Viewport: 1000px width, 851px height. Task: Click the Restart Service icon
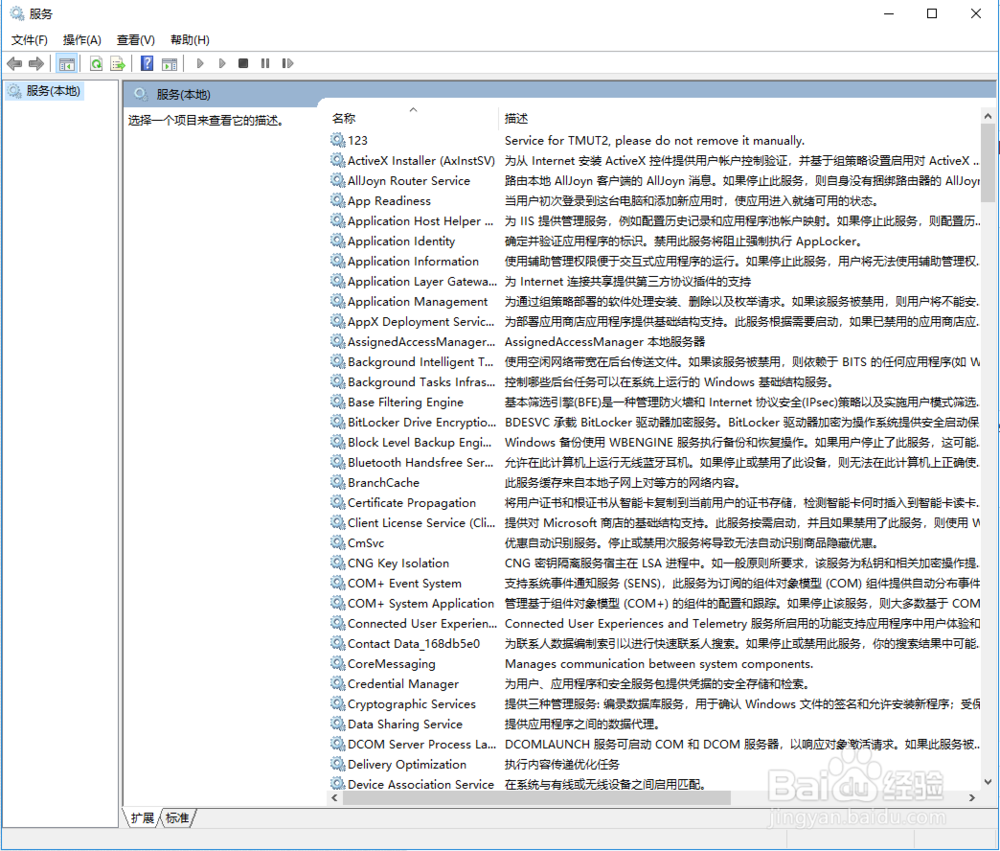pyautogui.click(x=288, y=63)
